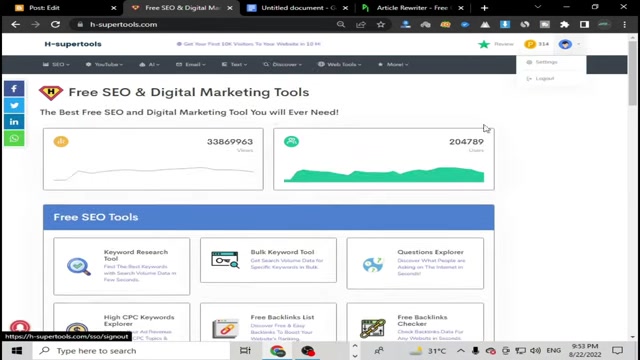This screenshot has height=360, width=640.
Task: Expand the YouTube menu dropdown
Action: pyautogui.click(x=104, y=64)
